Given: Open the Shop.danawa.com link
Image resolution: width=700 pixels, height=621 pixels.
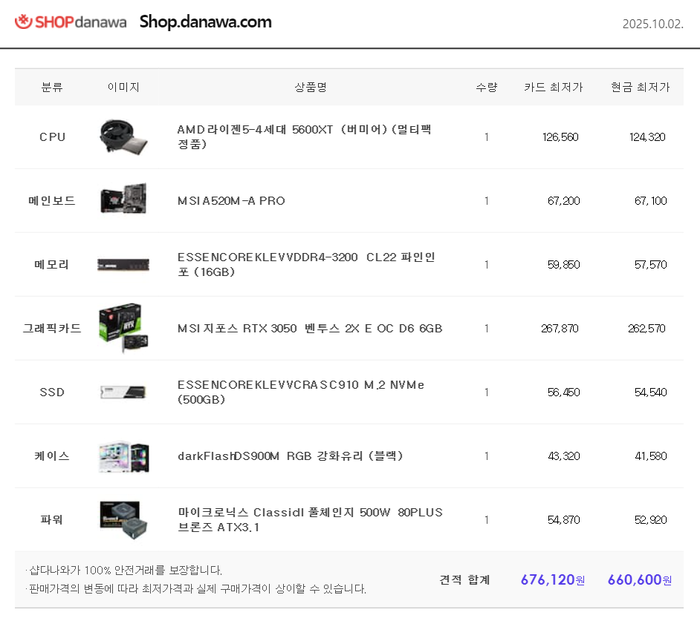Looking at the screenshot, I should 205,22.
